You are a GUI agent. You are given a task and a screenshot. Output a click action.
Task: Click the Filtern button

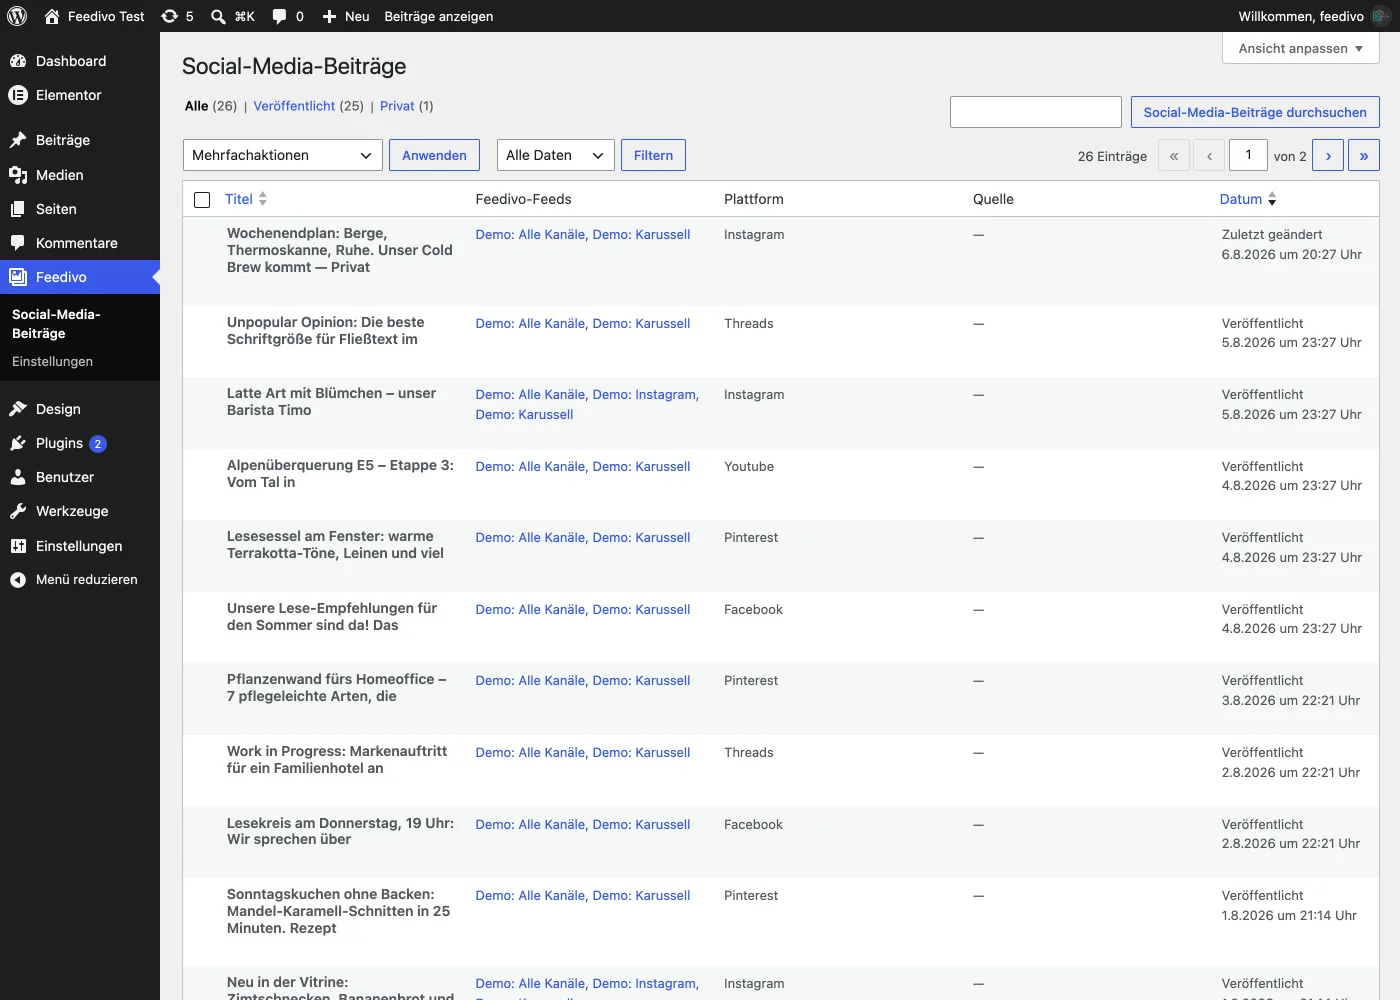tap(653, 155)
